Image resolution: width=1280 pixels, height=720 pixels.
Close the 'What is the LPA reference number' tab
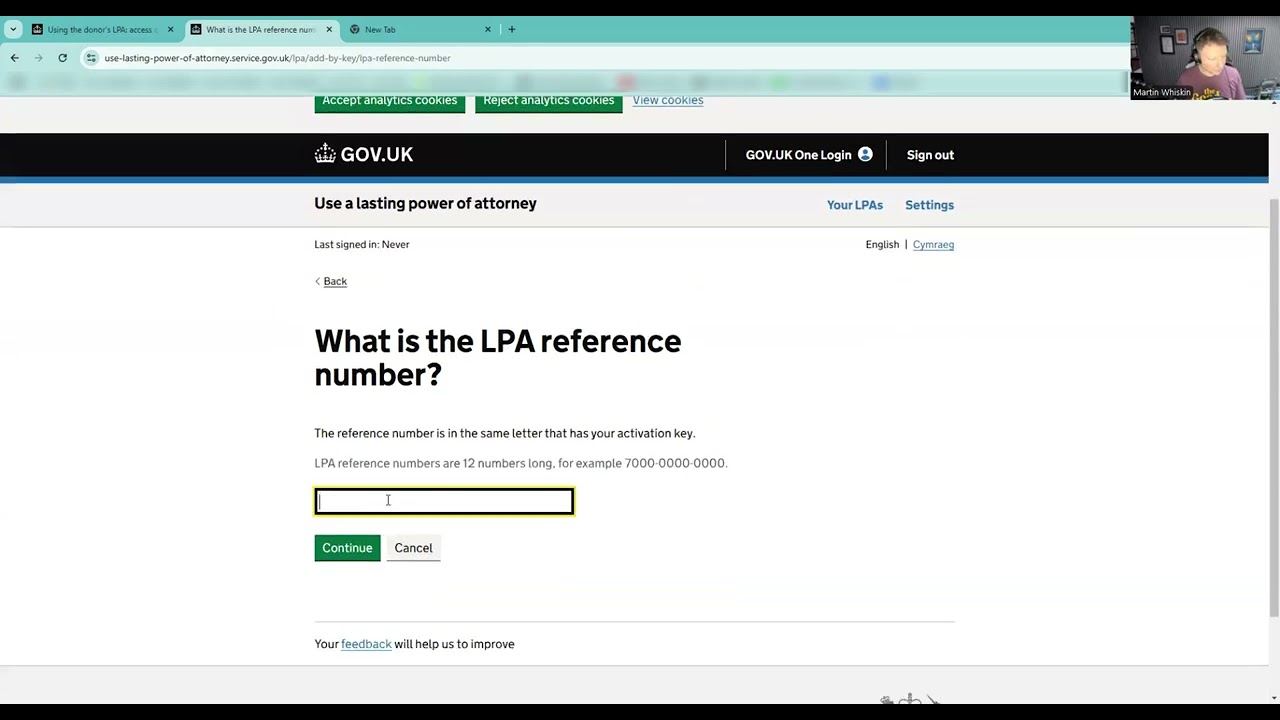(329, 29)
